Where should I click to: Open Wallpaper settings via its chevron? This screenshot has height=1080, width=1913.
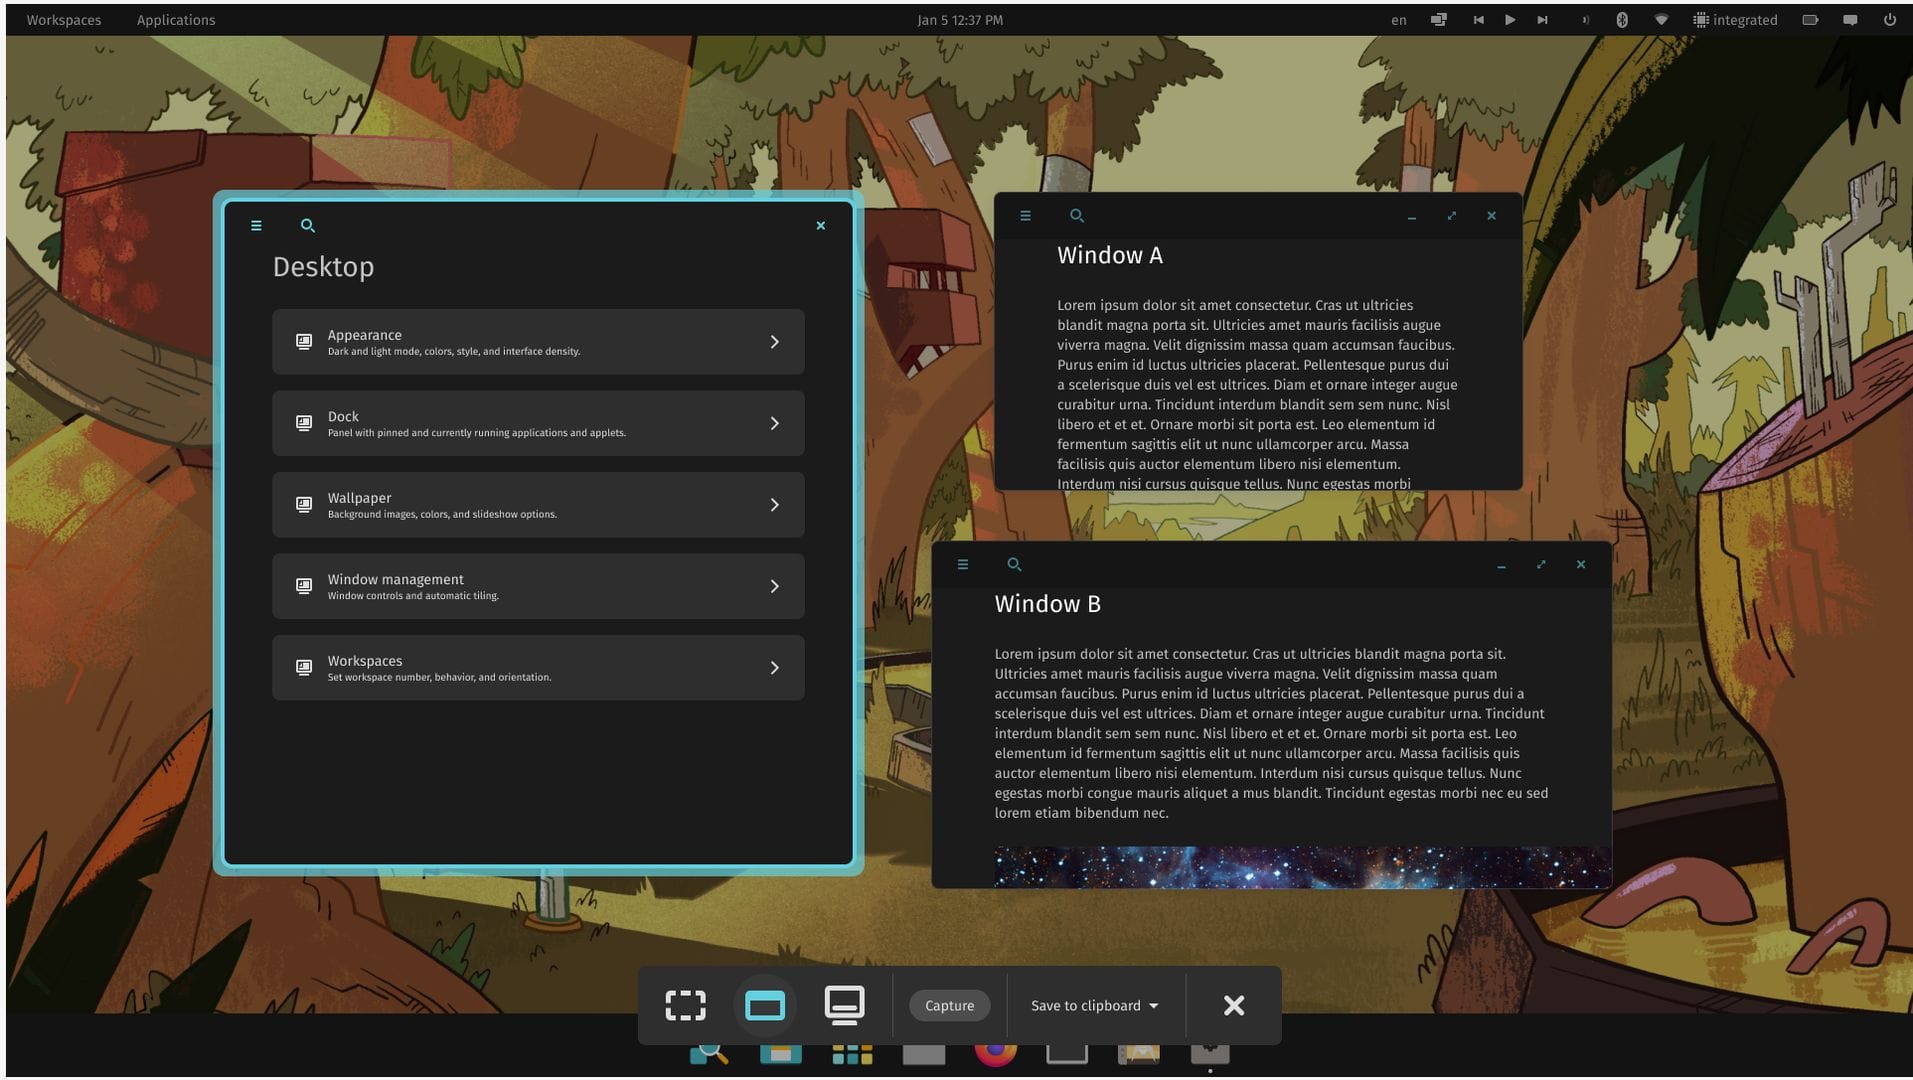tap(774, 504)
